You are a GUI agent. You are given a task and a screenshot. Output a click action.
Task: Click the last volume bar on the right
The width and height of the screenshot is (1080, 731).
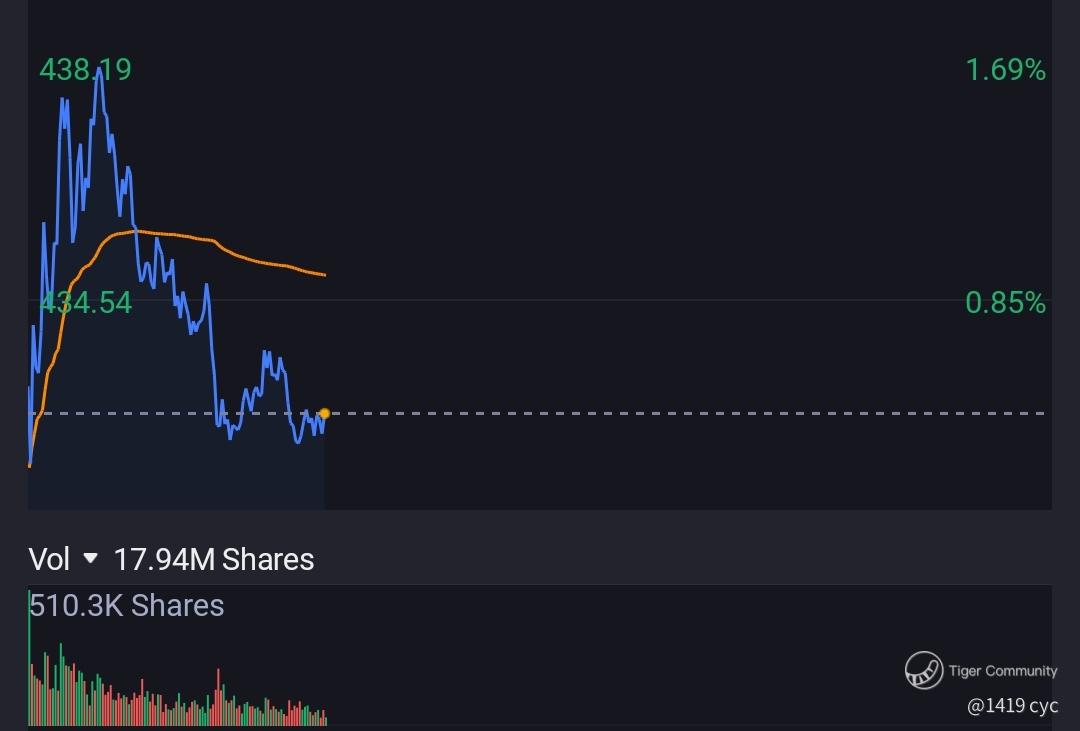pos(326,719)
